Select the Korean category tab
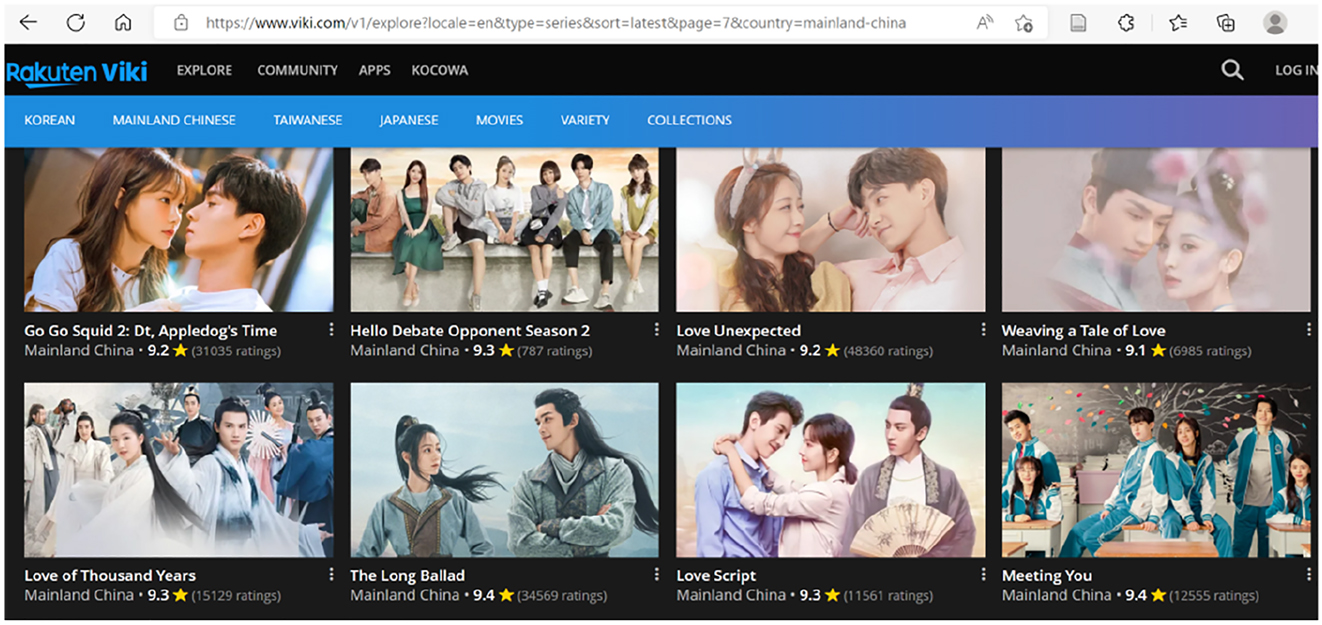The image size is (1322, 625). (50, 120)
